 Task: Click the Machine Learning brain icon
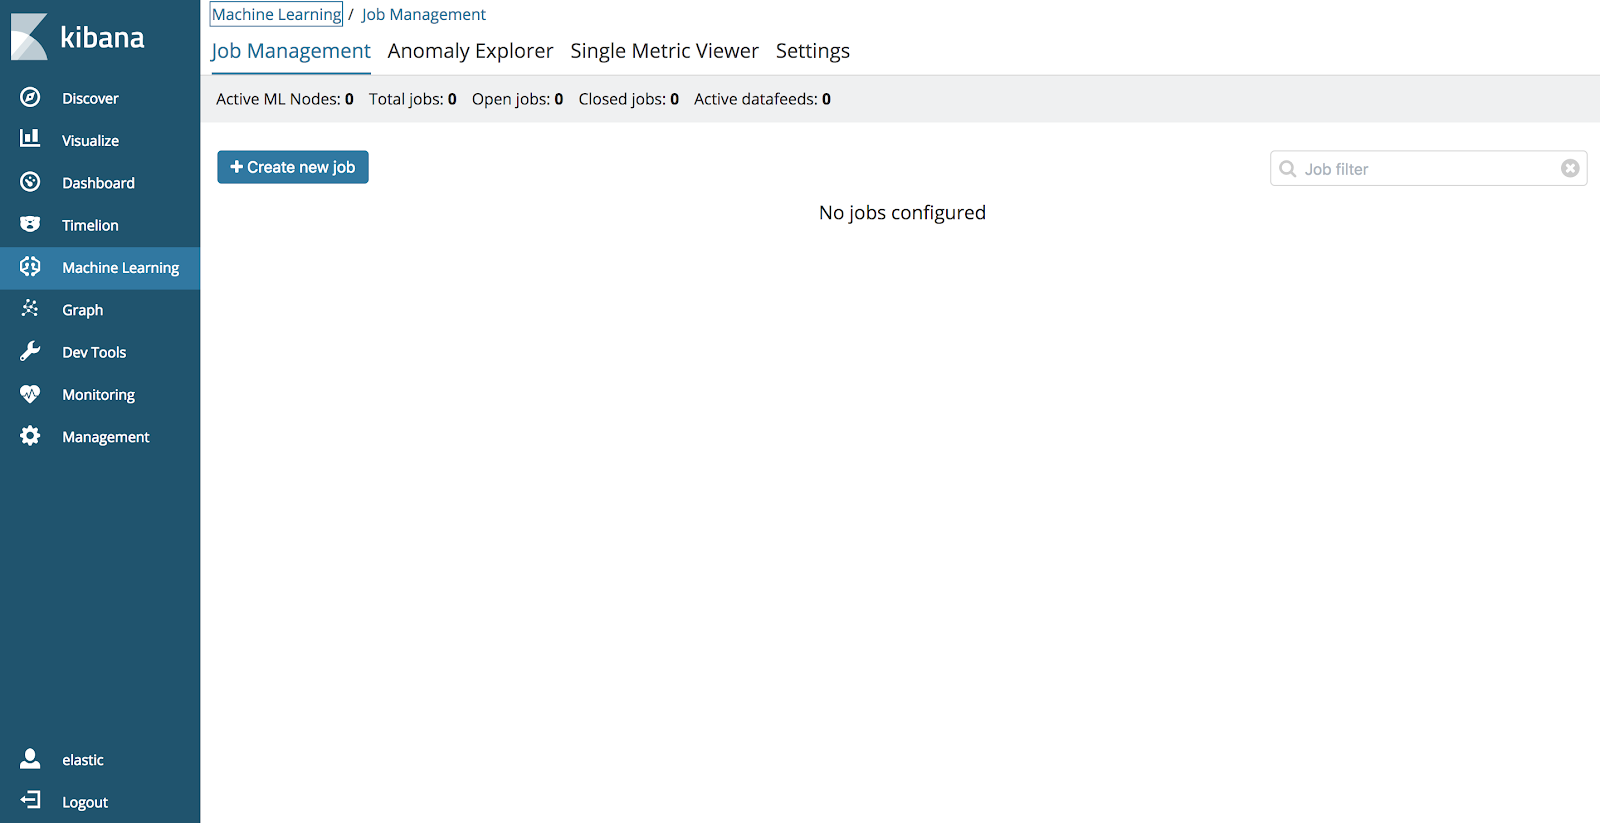tap(30, 266)
